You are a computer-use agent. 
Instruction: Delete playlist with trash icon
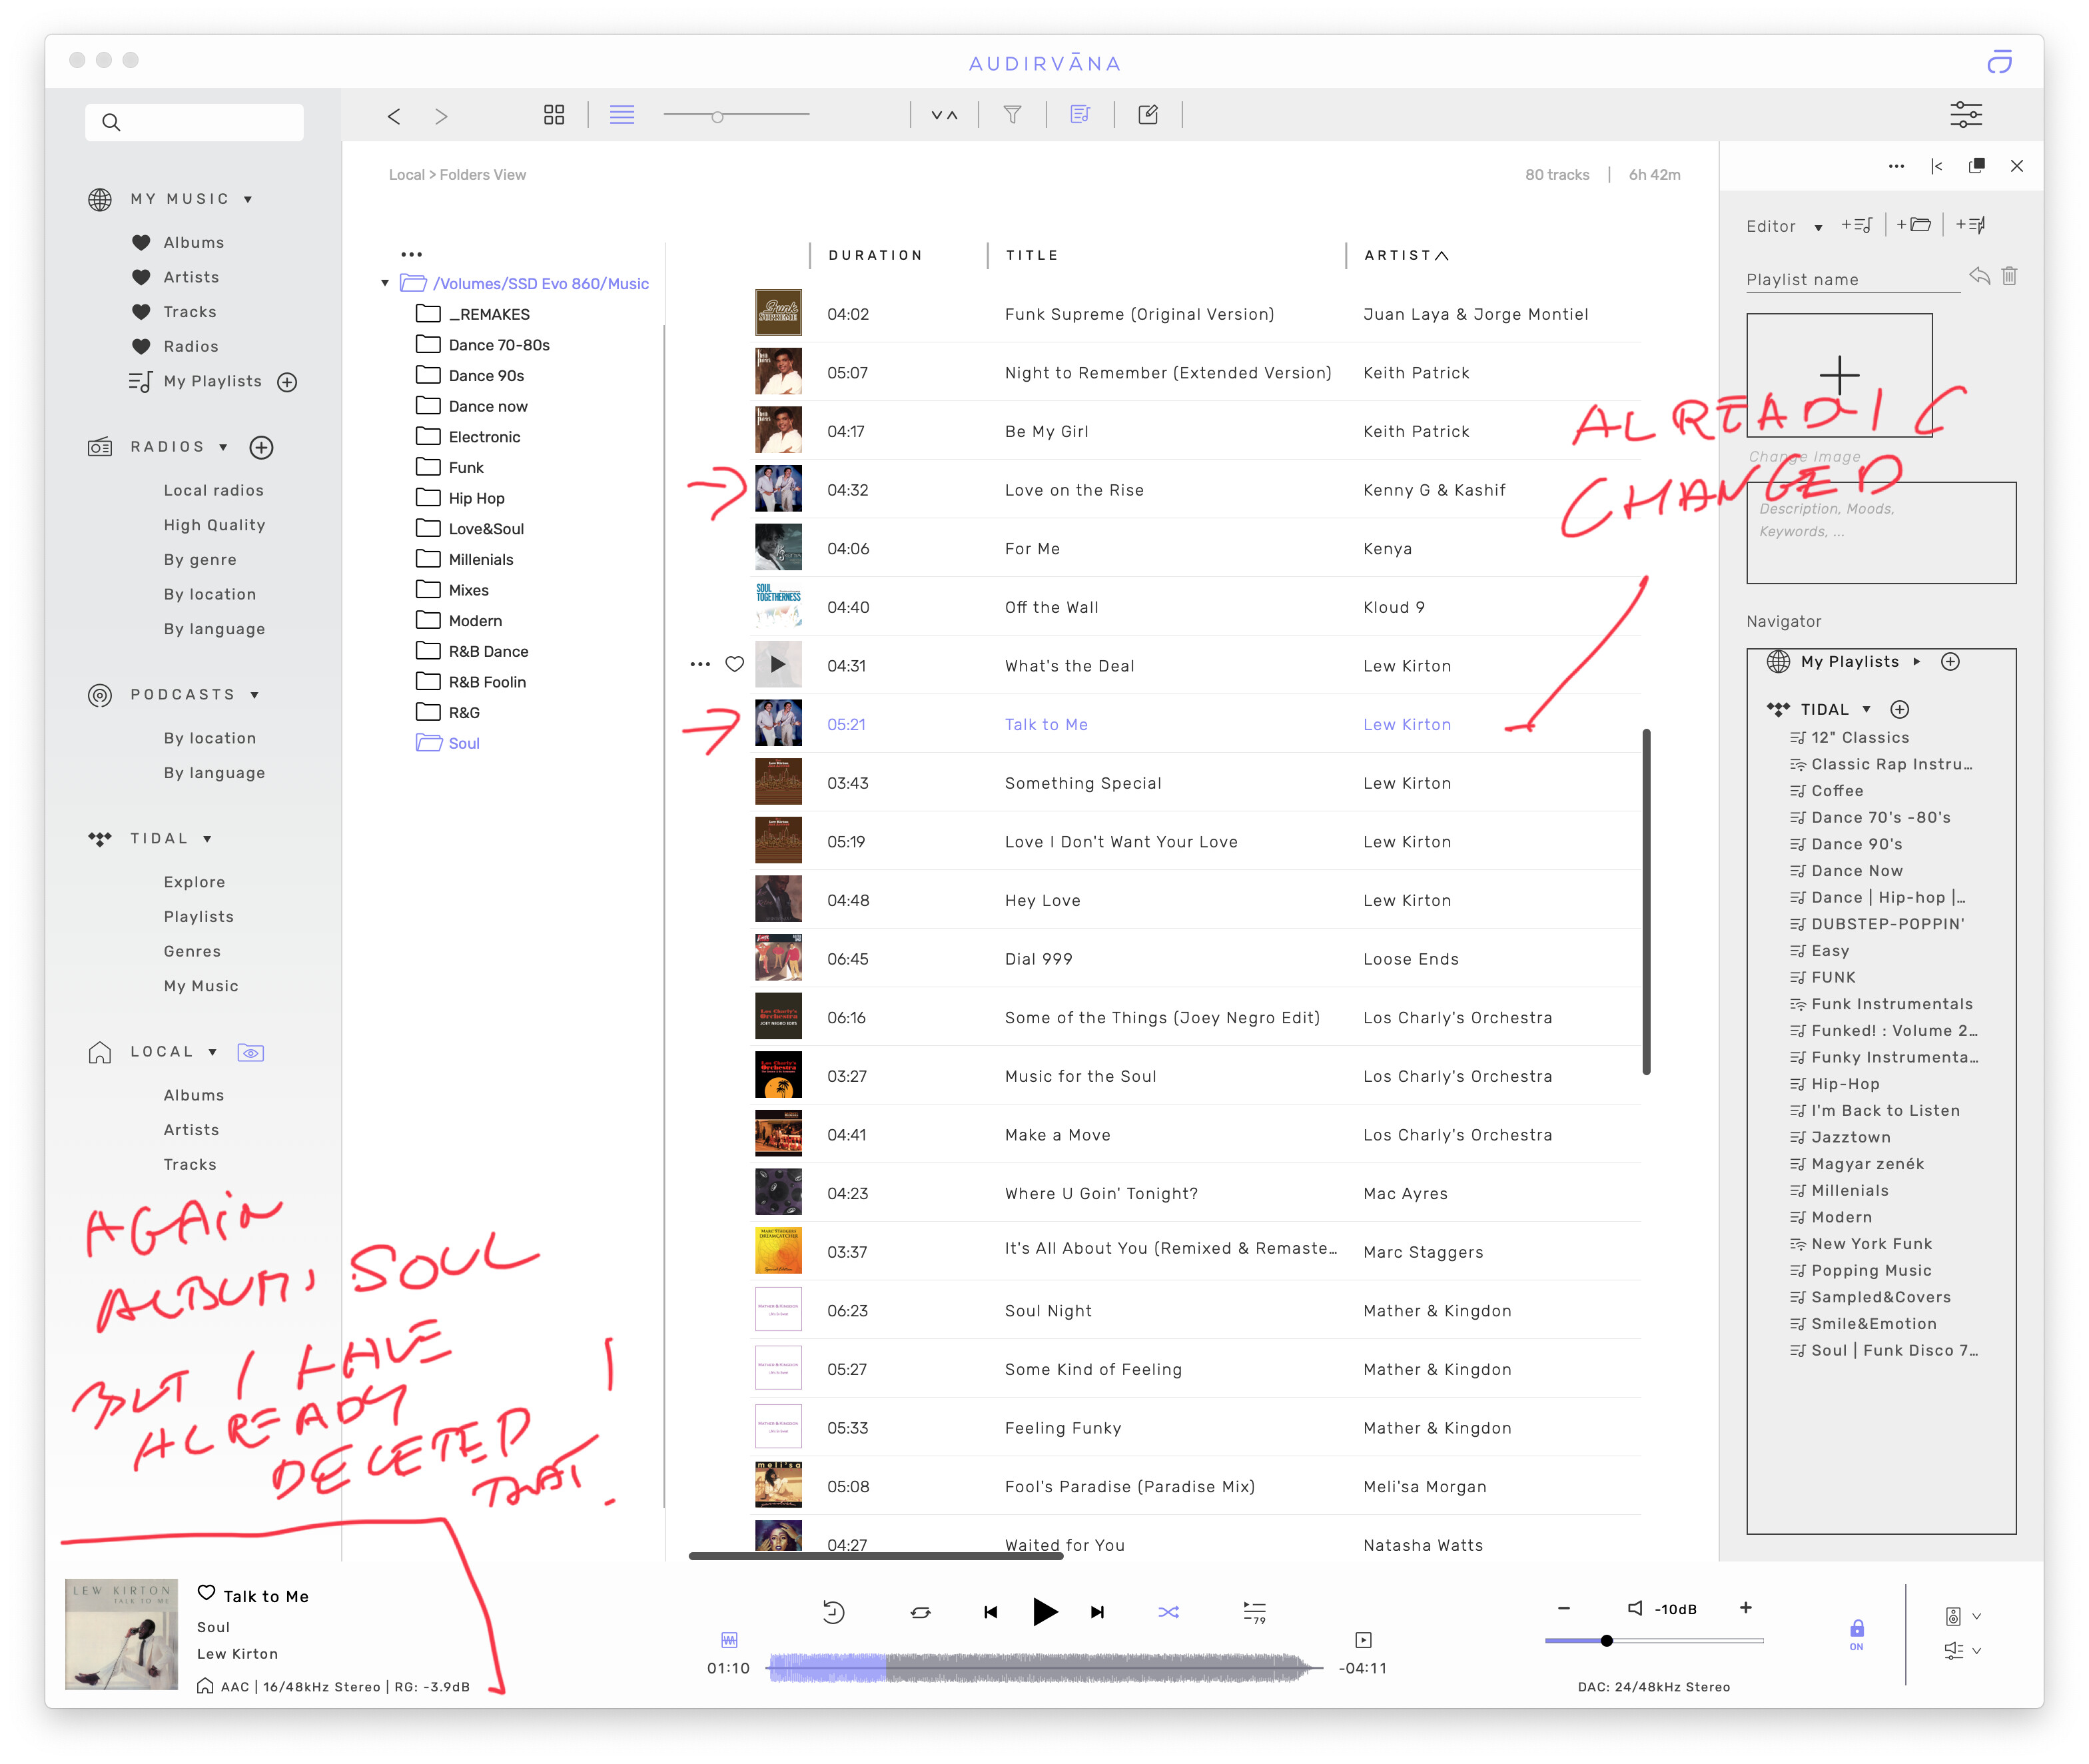(x=2009, y=276)
